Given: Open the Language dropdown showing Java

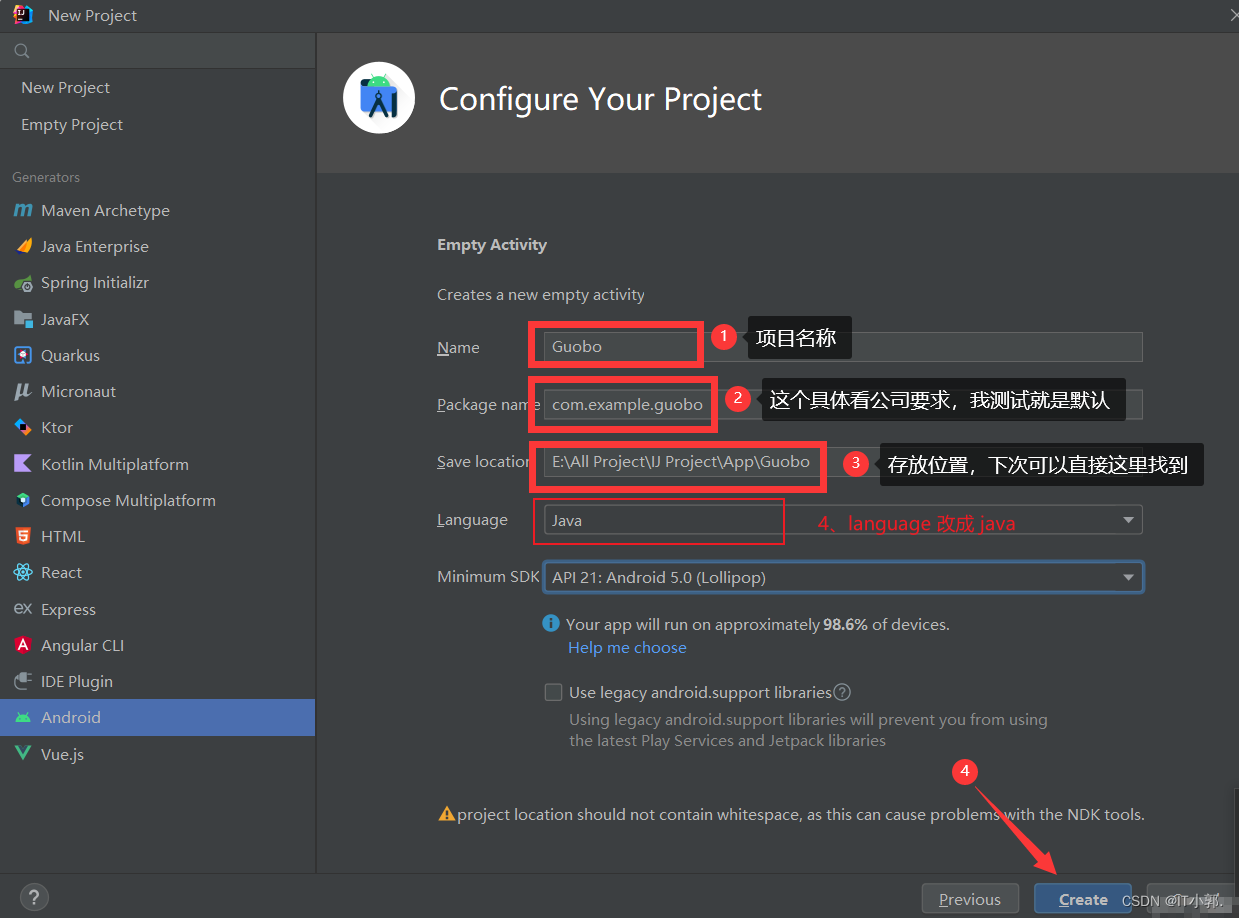Looking at the screenshot, I should click(x=842, y=520).
